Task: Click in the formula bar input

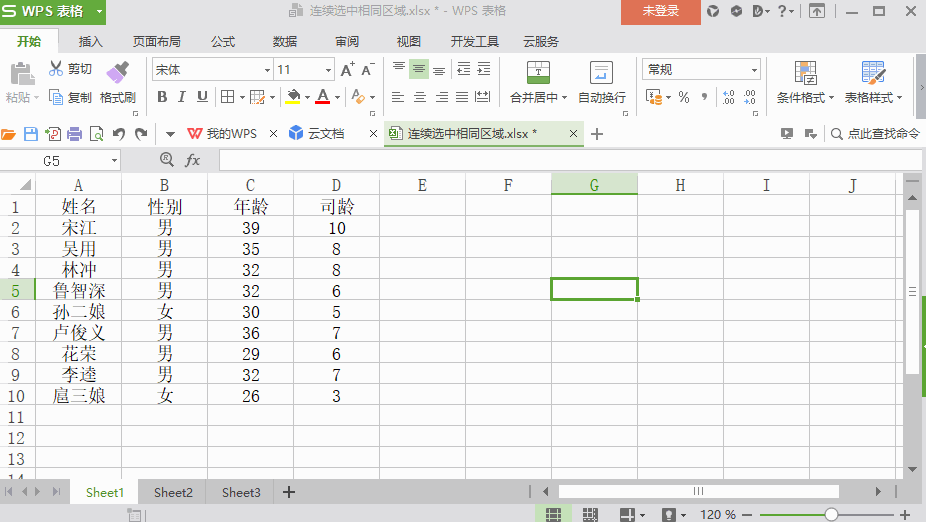Action: point(569,160)
